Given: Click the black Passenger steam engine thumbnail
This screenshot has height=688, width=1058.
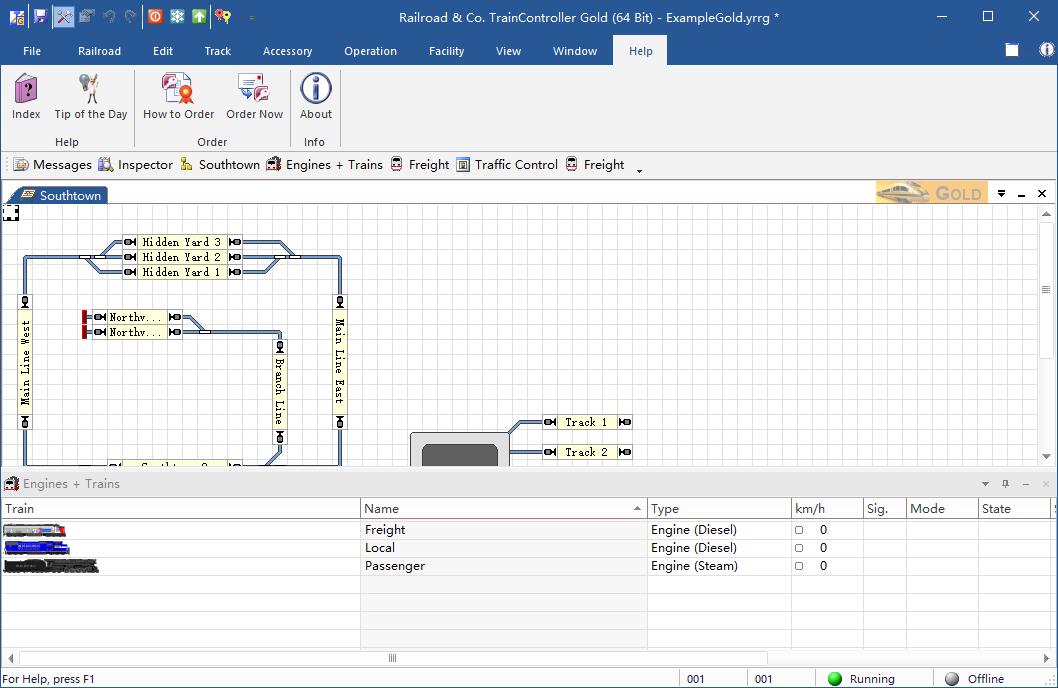Looking at the screenshot, I should pyautogui.click(x=51, y=566).
